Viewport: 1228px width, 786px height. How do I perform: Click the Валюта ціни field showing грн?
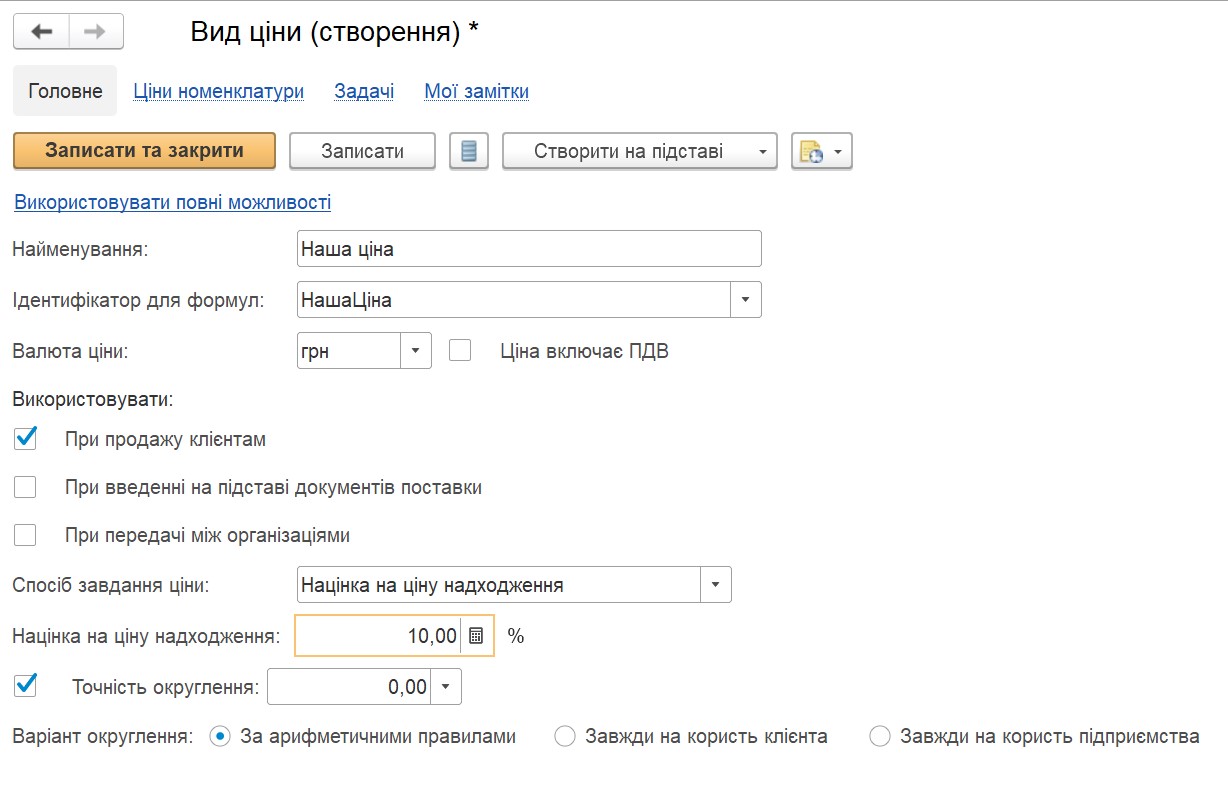pyautogui.click(x=349, y=351)
